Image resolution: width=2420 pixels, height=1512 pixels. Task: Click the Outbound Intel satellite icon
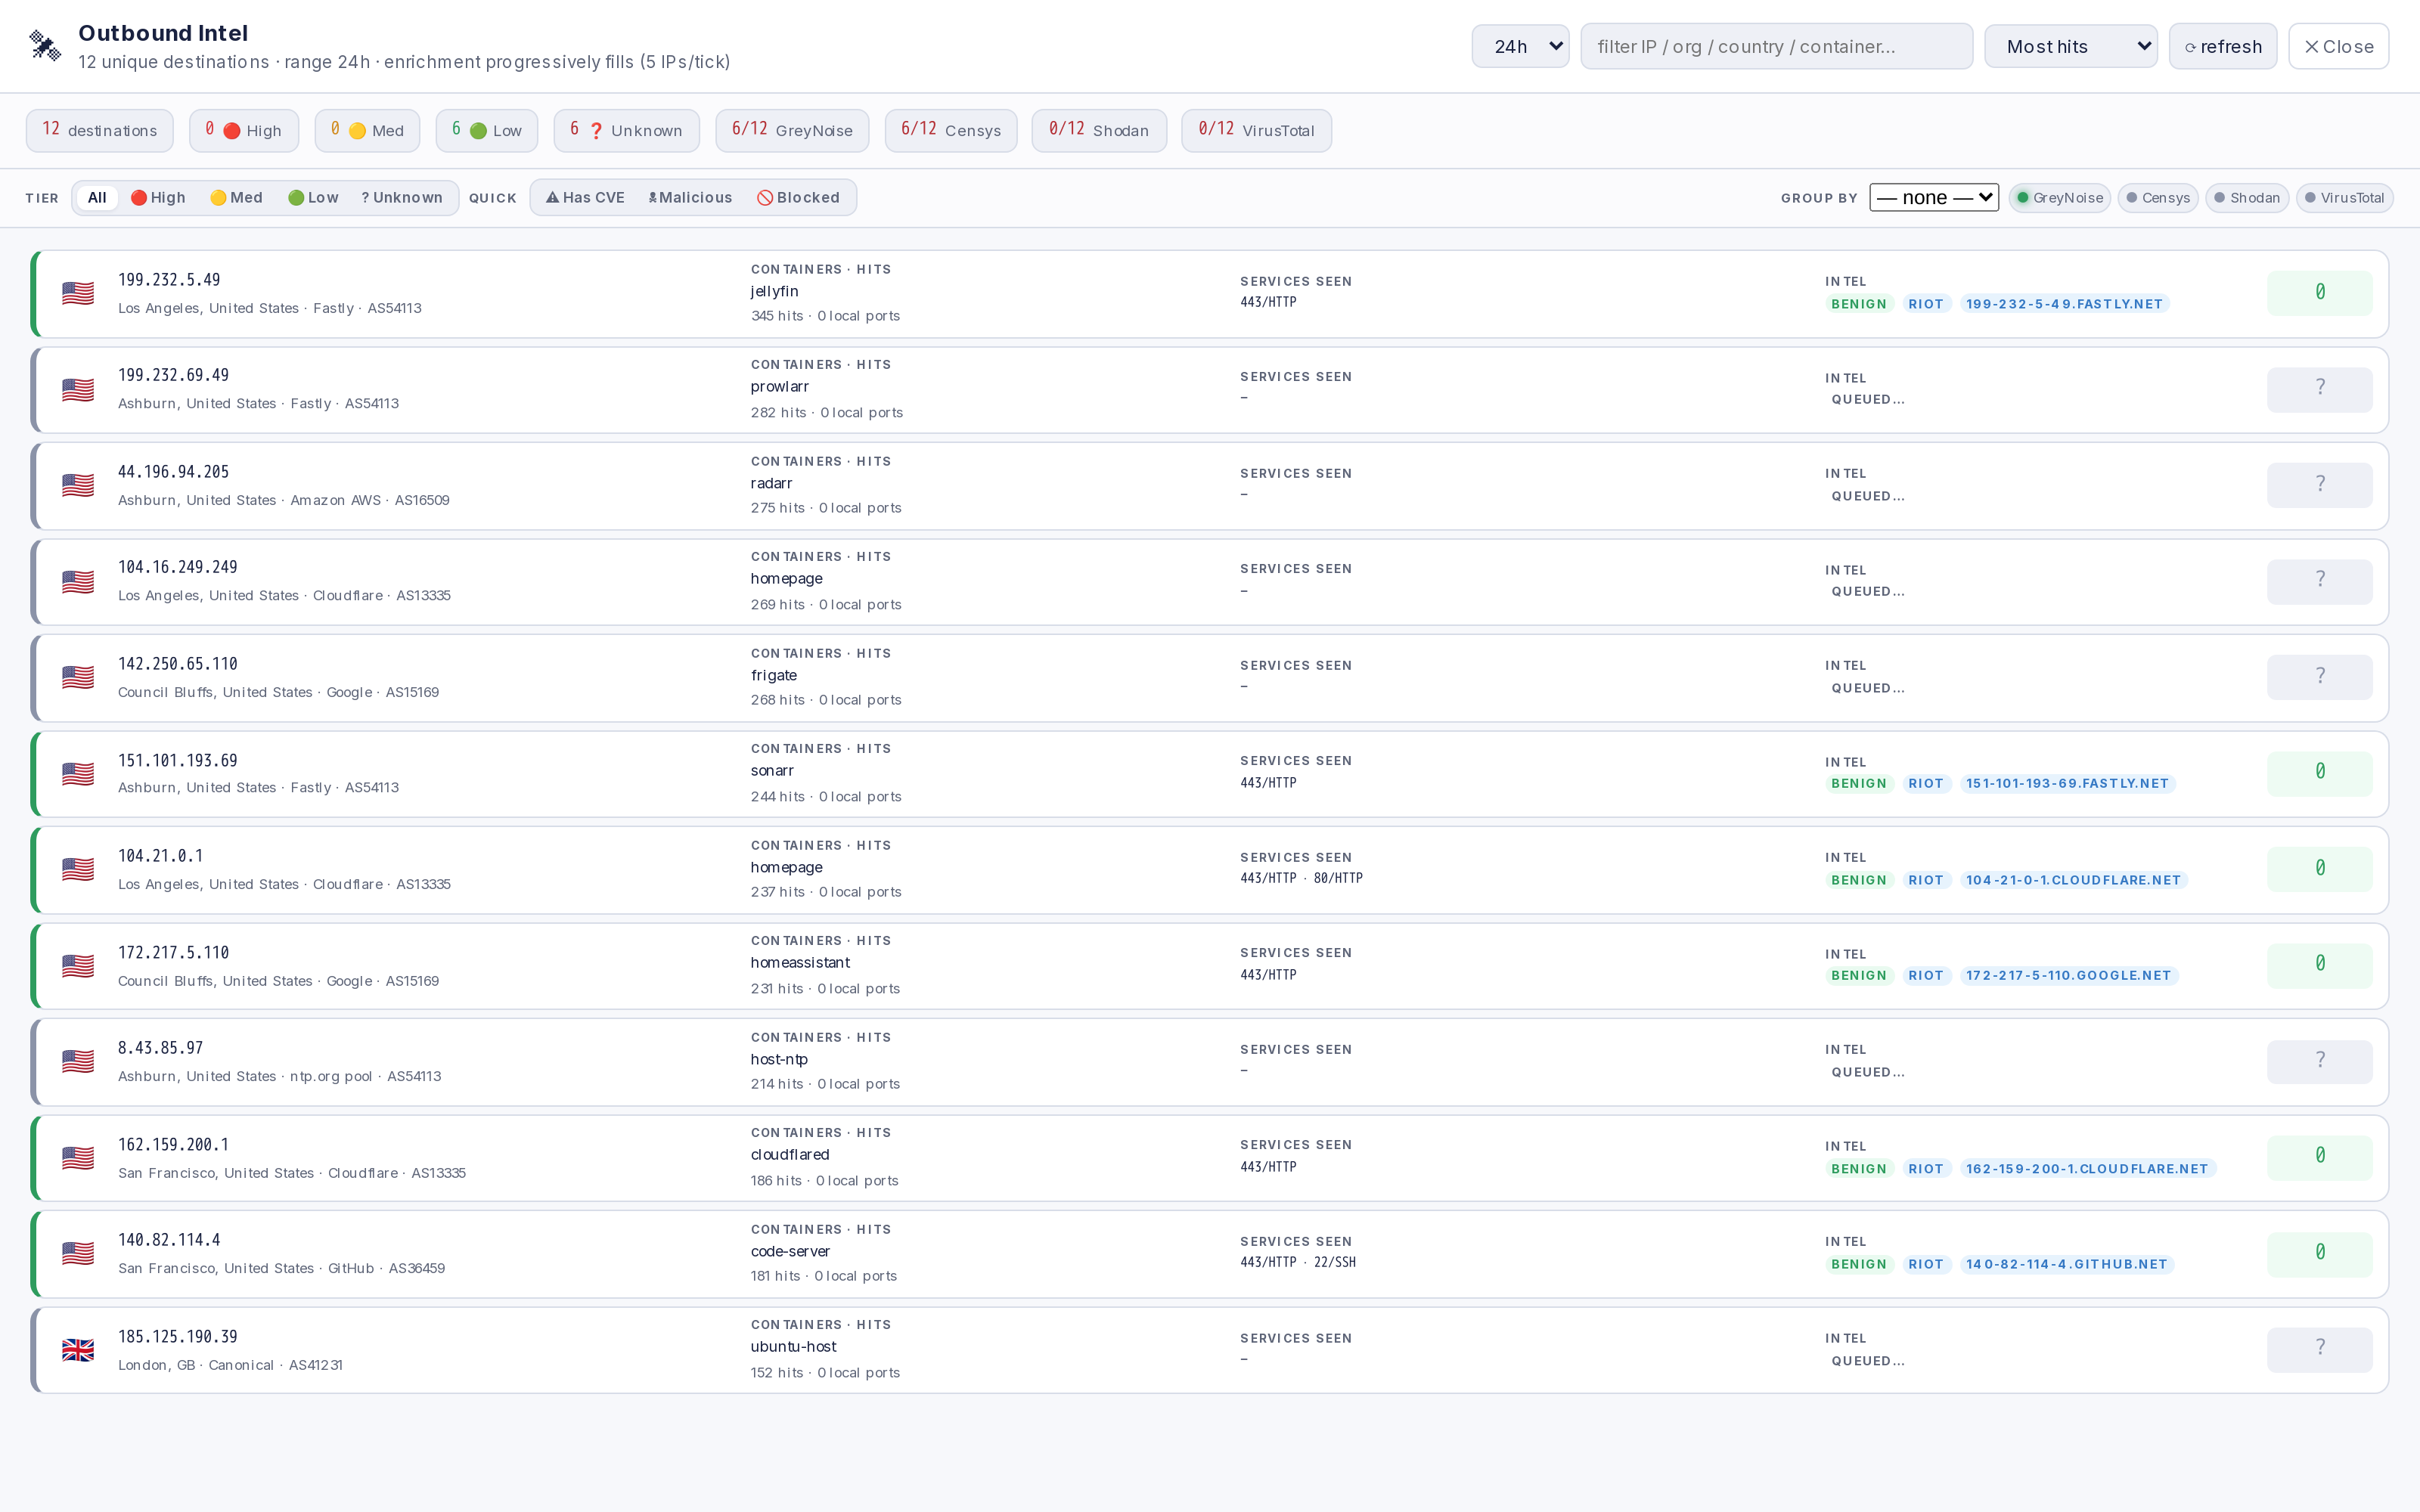45,46
